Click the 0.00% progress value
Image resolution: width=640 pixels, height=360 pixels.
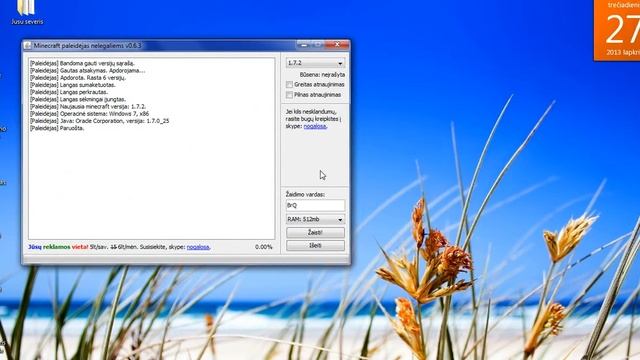click(x=264, y=247)
